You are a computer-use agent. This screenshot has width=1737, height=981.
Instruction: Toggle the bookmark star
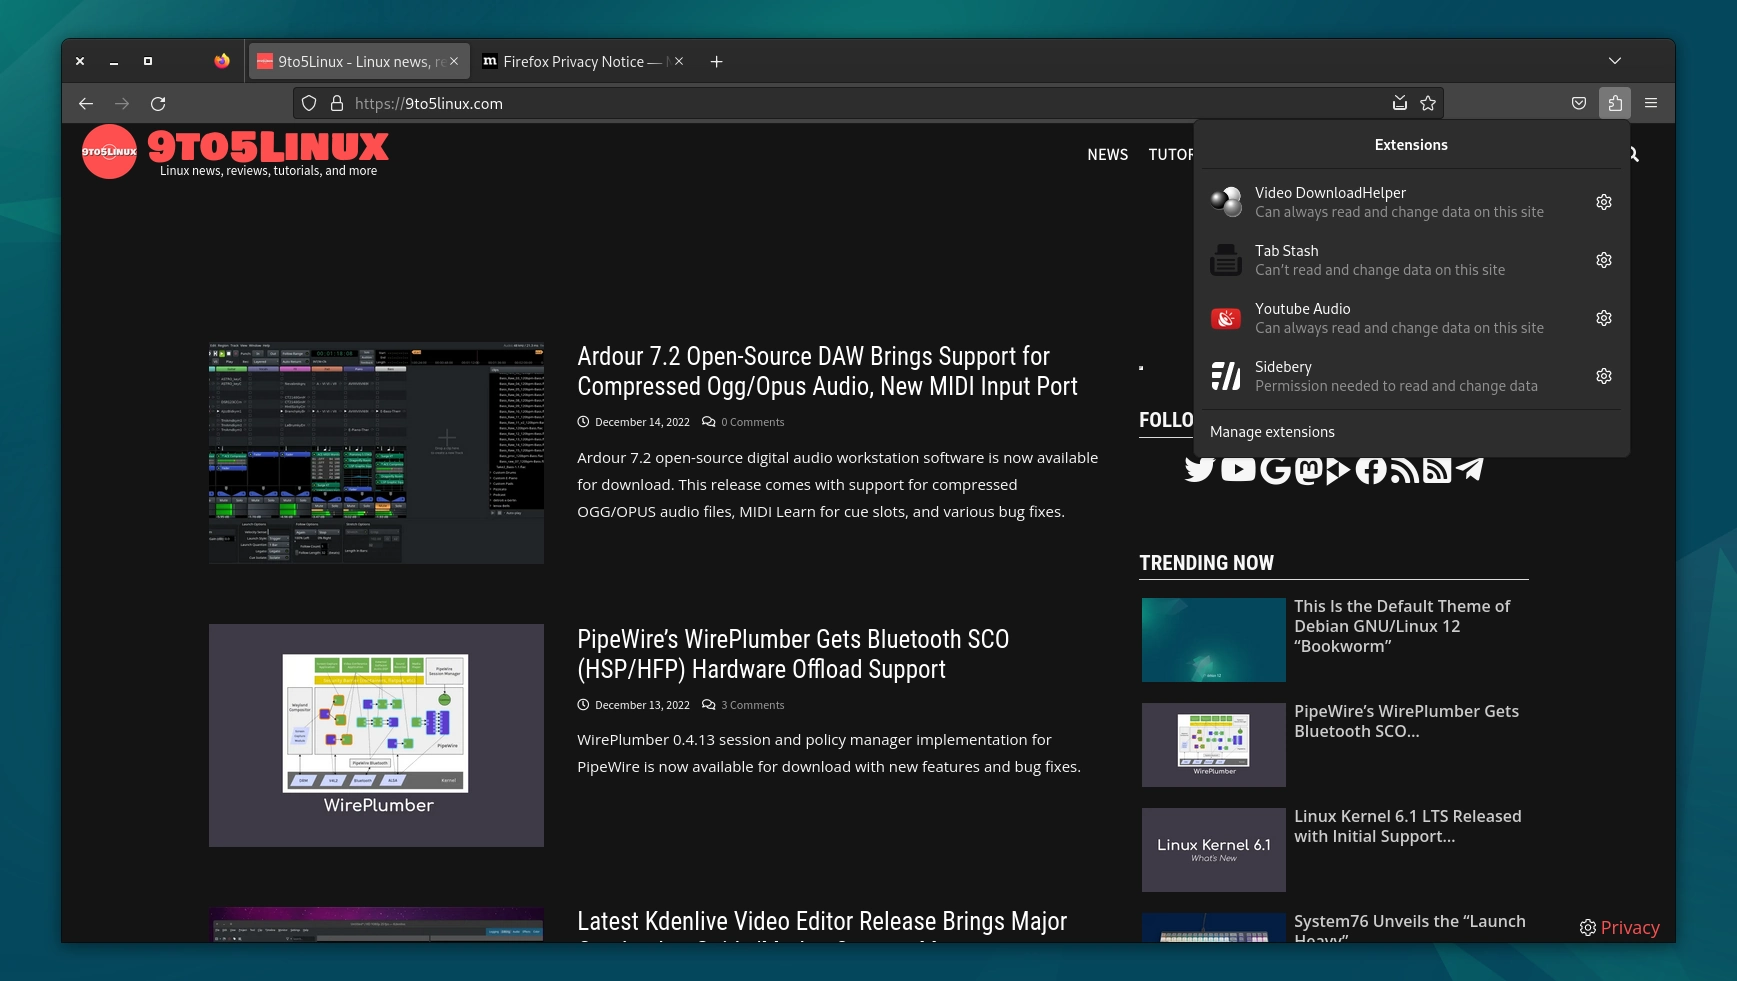click(1427, 103)
